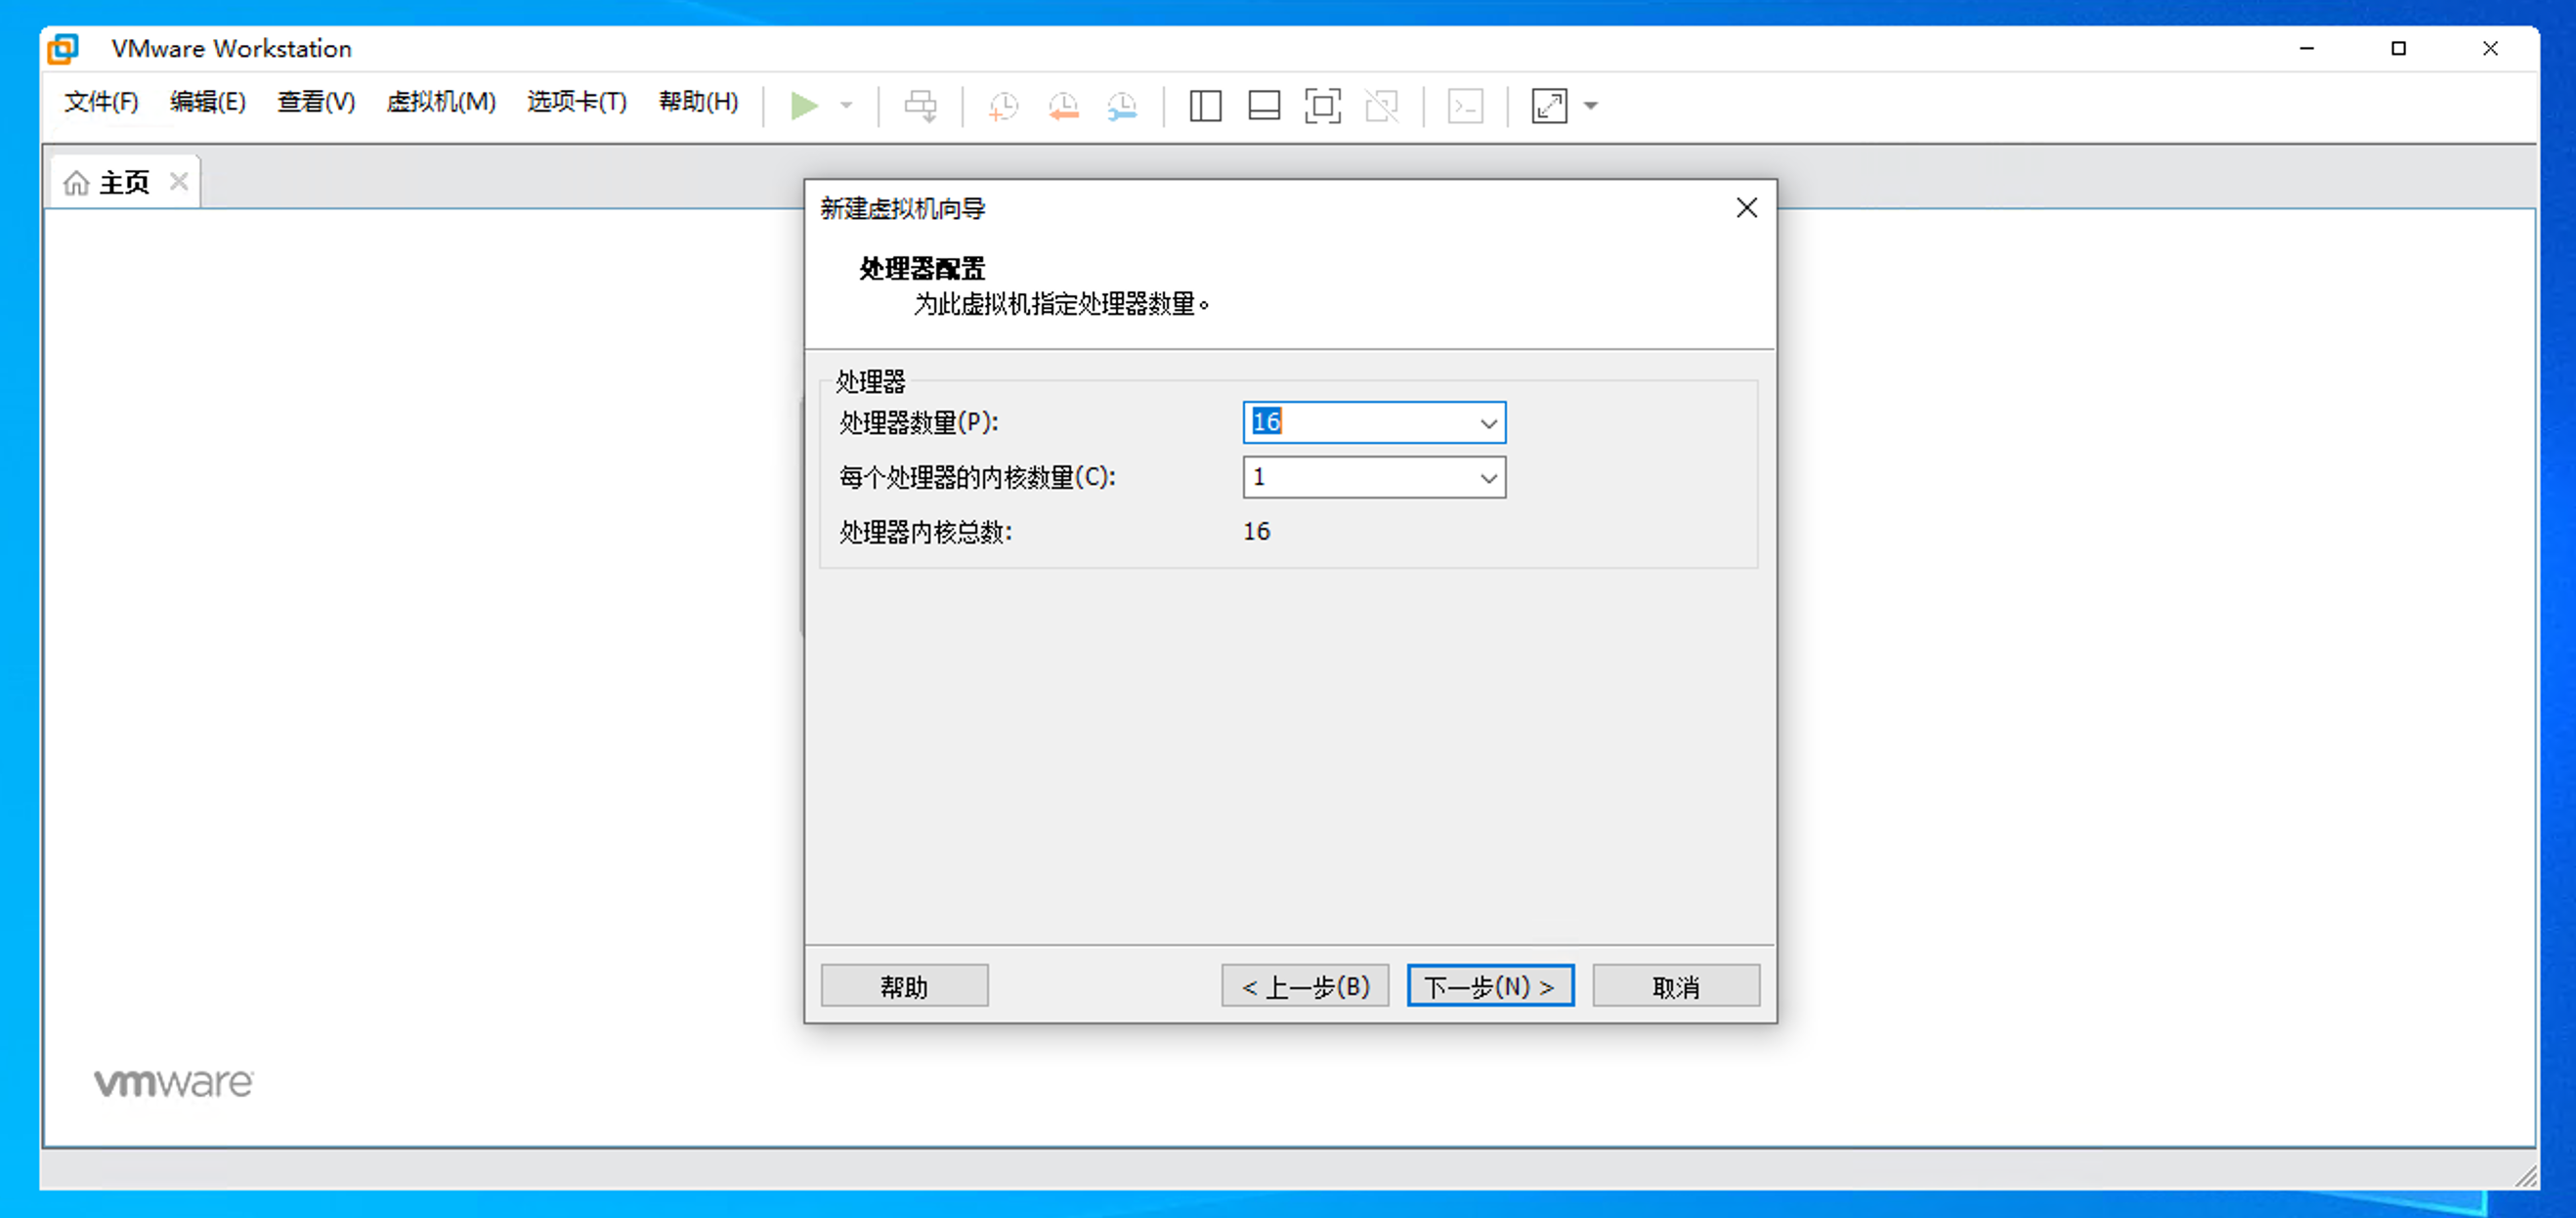Click the green power on button
The image size is (2576, 1218).
tap(805, 106)
